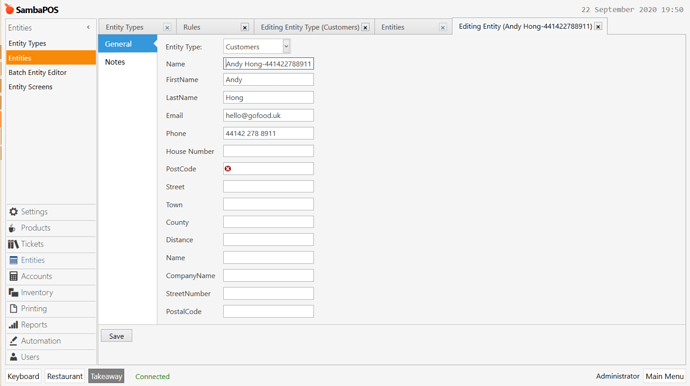Open the Entity Type dropdown arrow
The height and width of the screenshot is (386, 690).
pos(286,46)
